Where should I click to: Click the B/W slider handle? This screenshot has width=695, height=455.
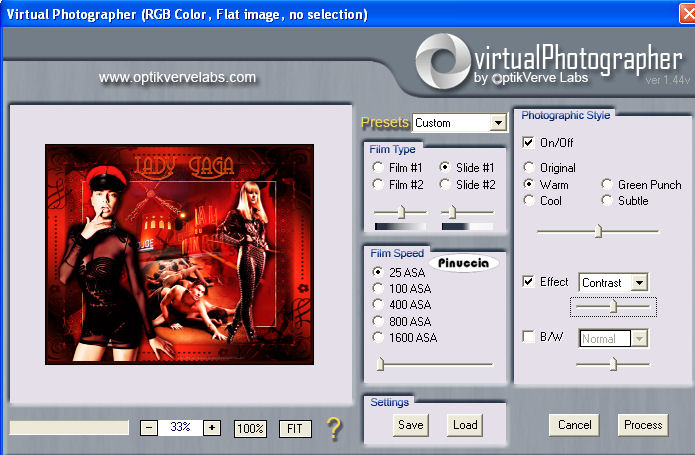613,364
